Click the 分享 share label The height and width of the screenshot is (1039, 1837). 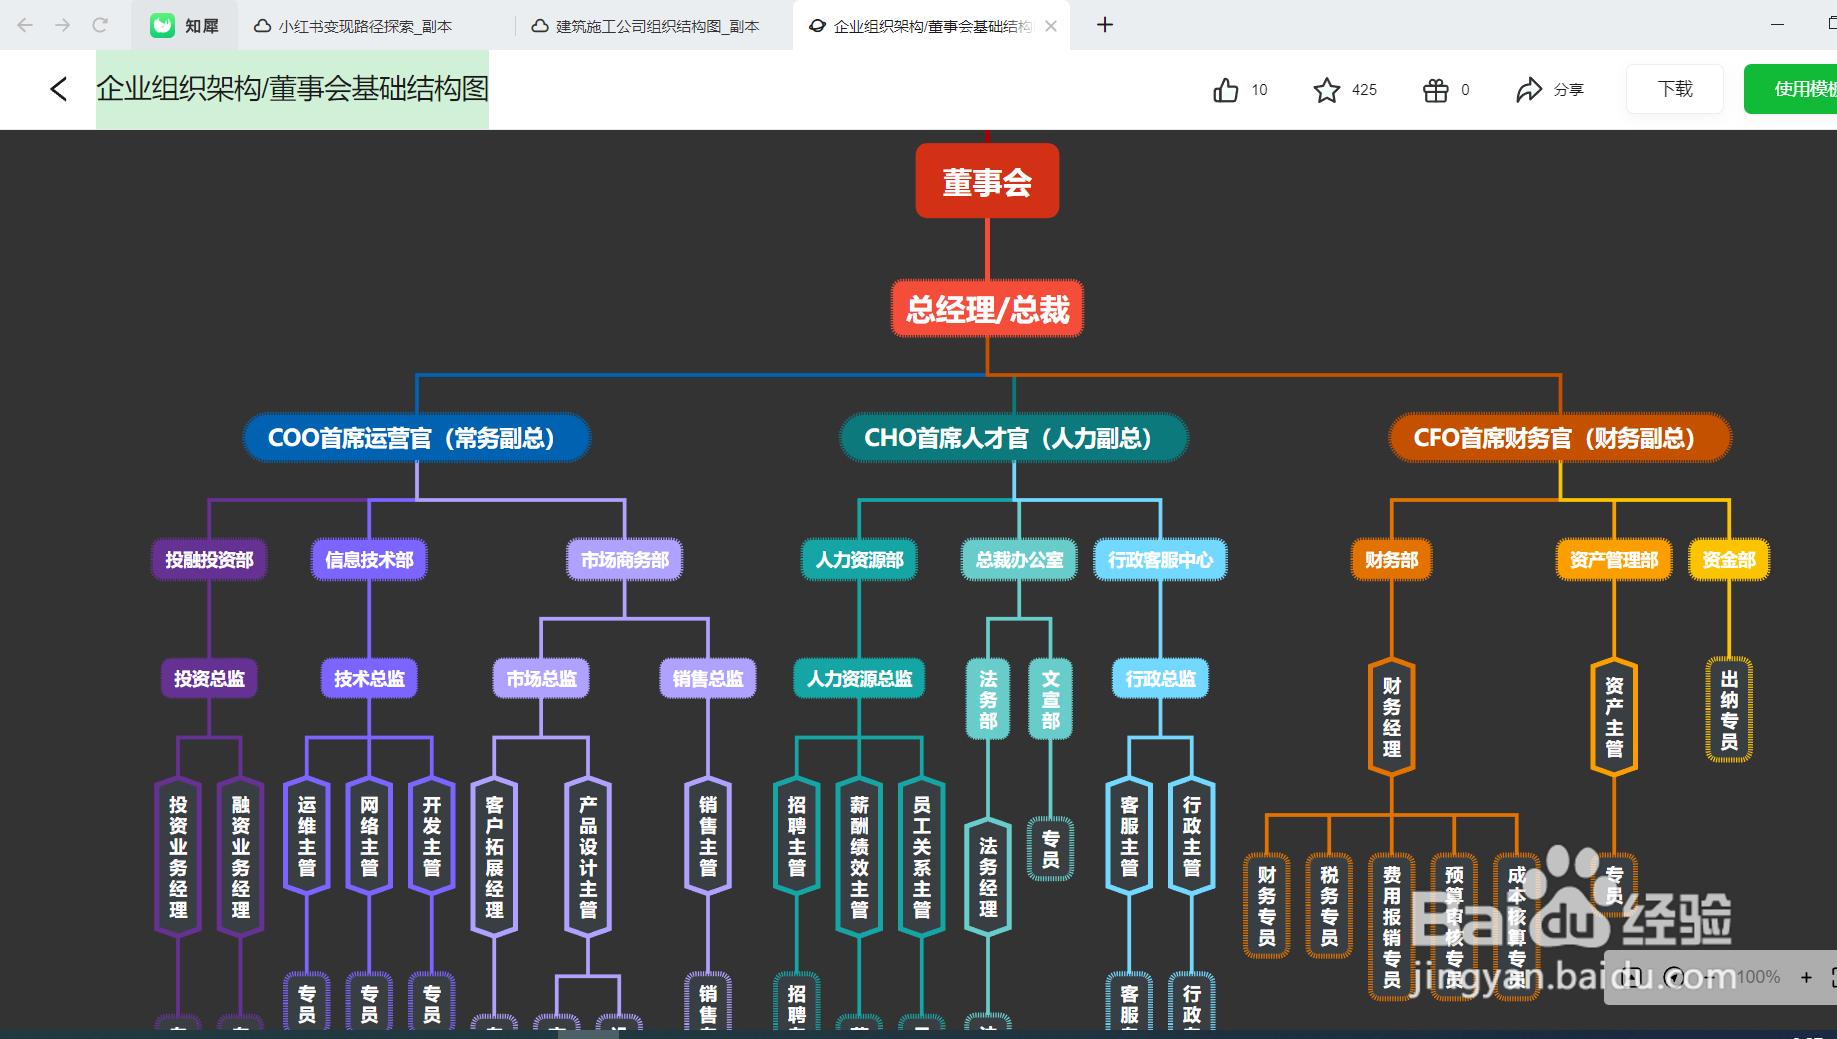(x=1569, y=90)
